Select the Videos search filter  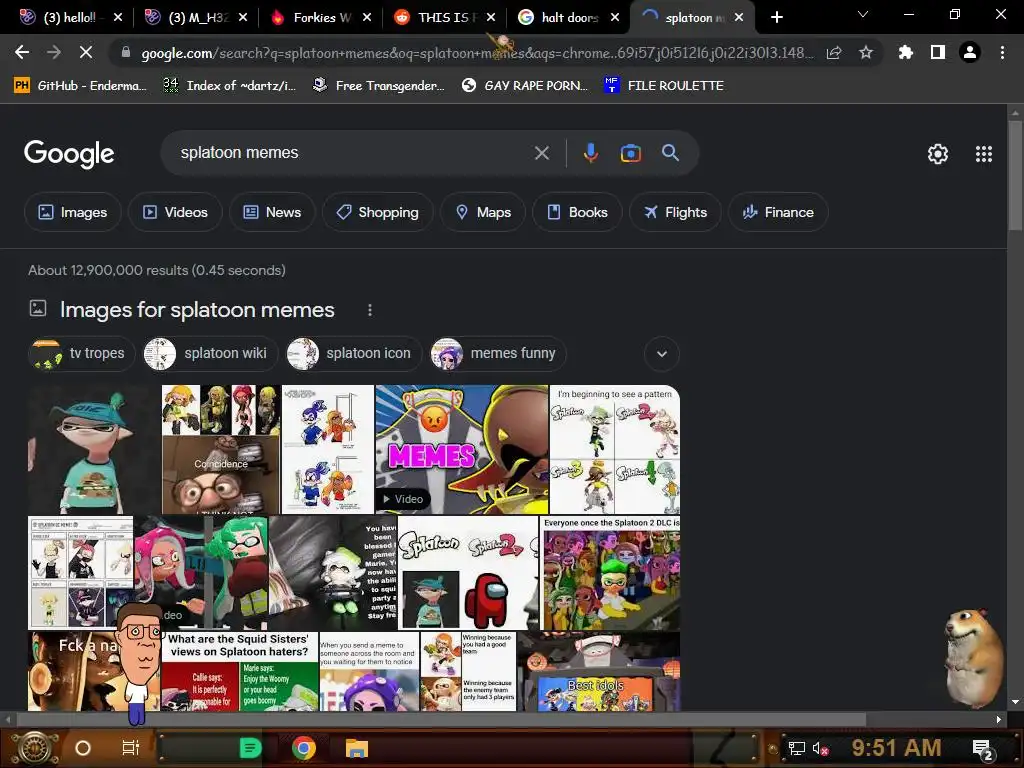point(175,212)
